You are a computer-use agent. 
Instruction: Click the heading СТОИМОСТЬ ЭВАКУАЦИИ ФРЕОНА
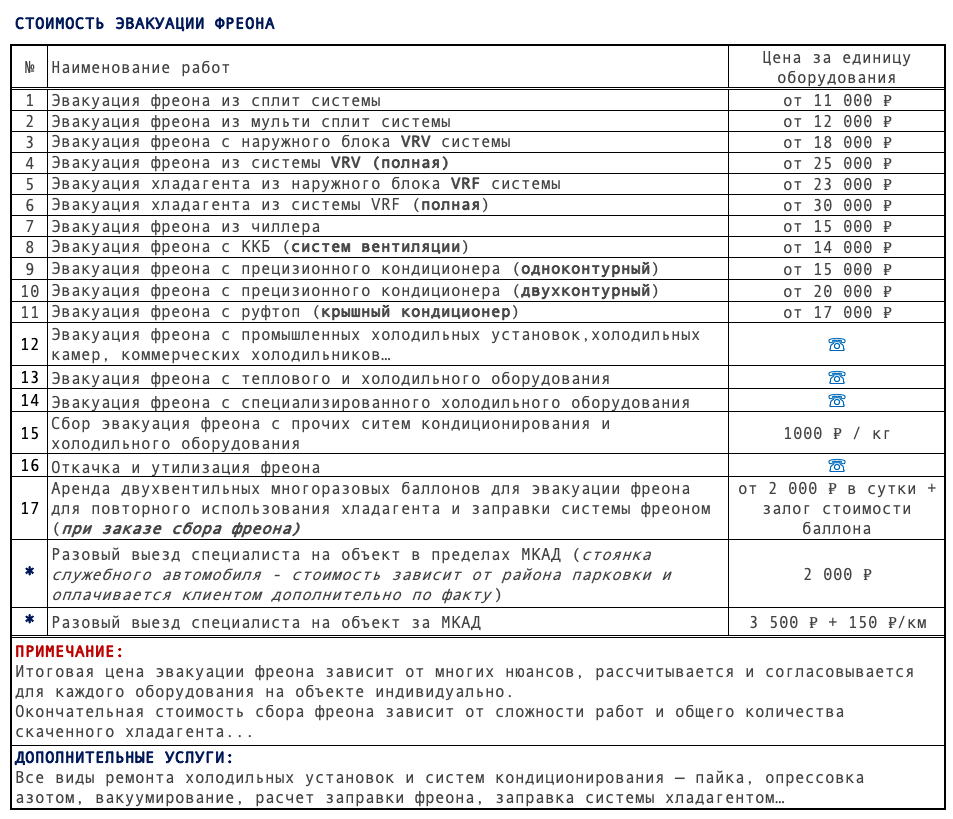click(145, 24)
